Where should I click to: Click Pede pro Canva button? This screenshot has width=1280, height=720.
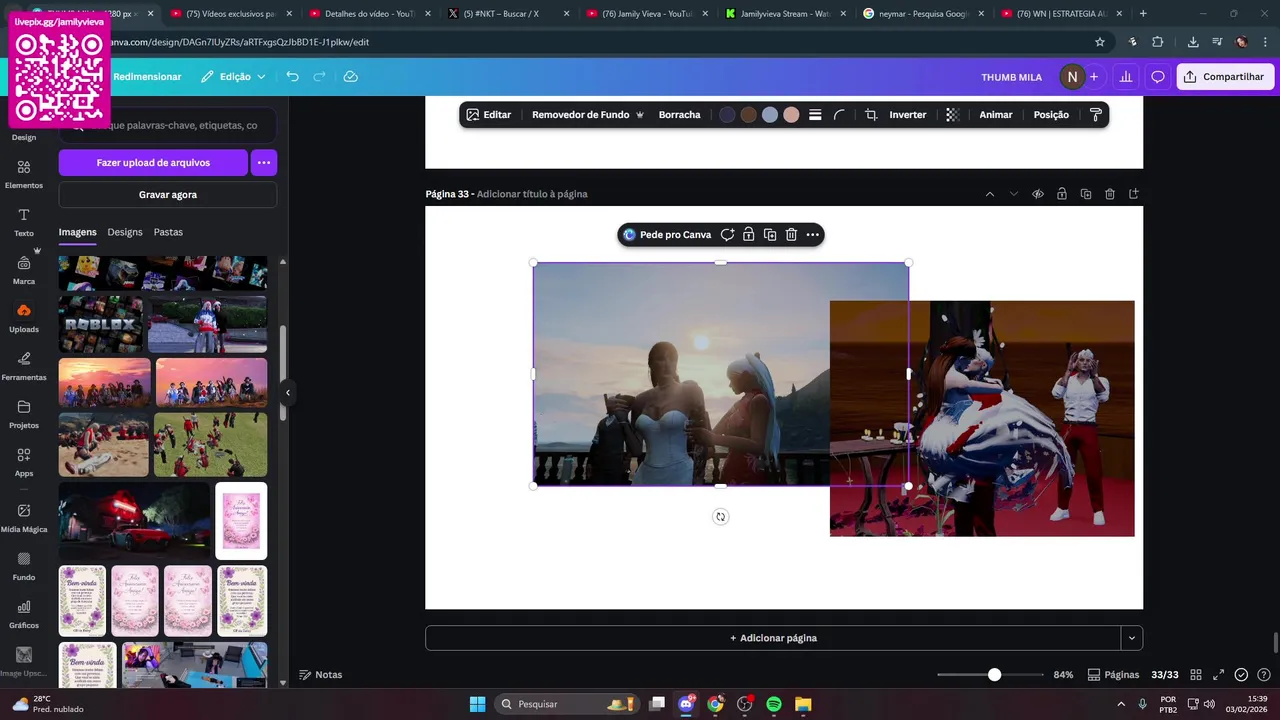(x=667, y=235)
